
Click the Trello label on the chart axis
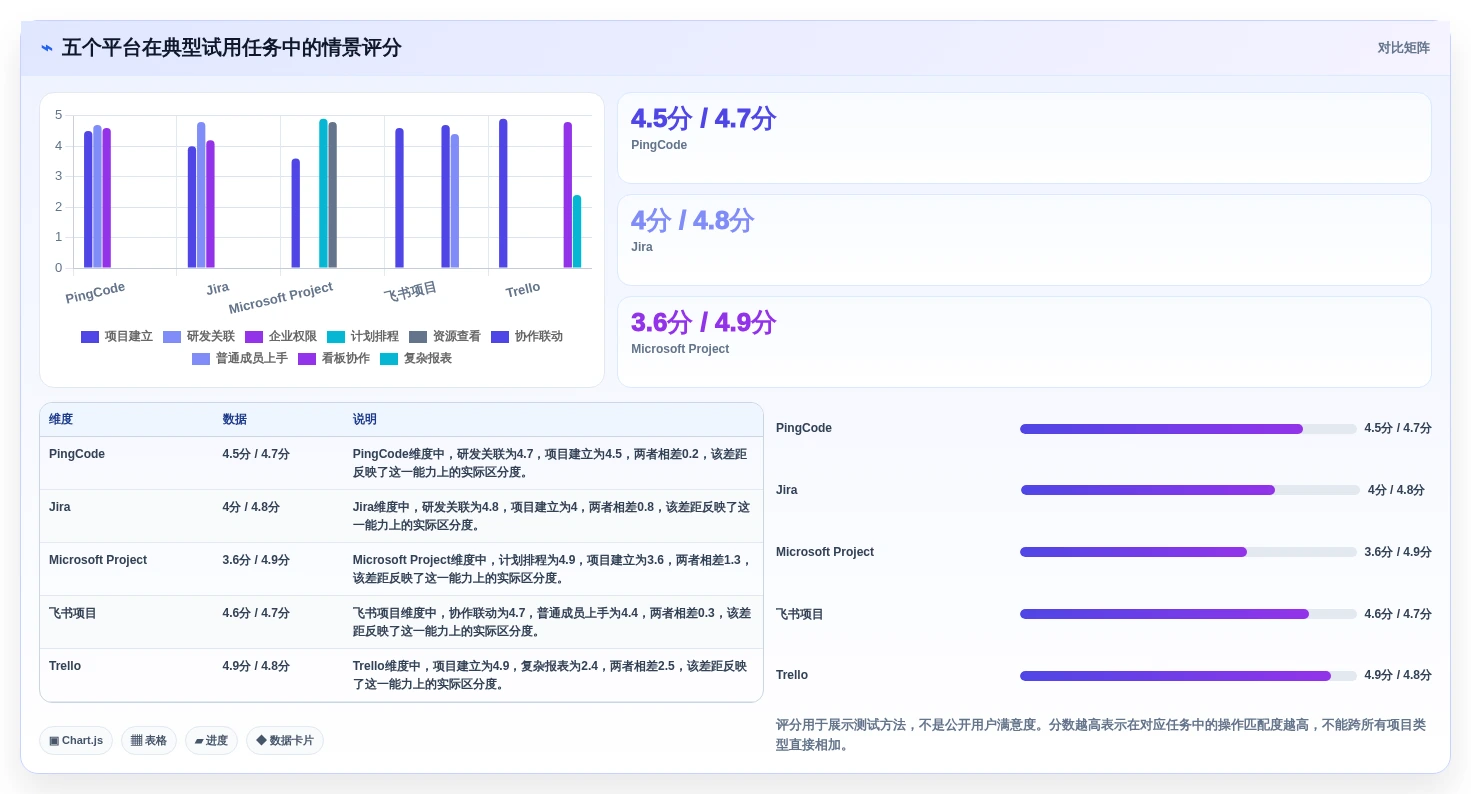(522, 290)
